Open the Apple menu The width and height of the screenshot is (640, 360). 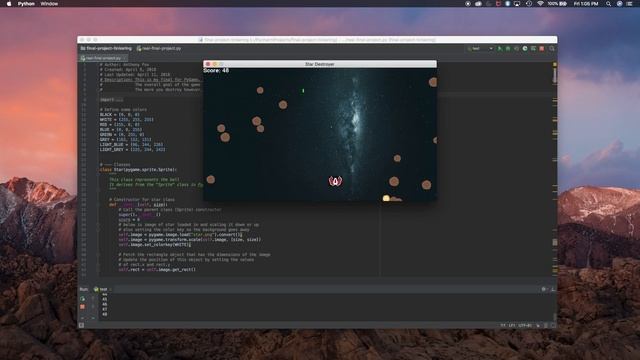coord(9,4)
